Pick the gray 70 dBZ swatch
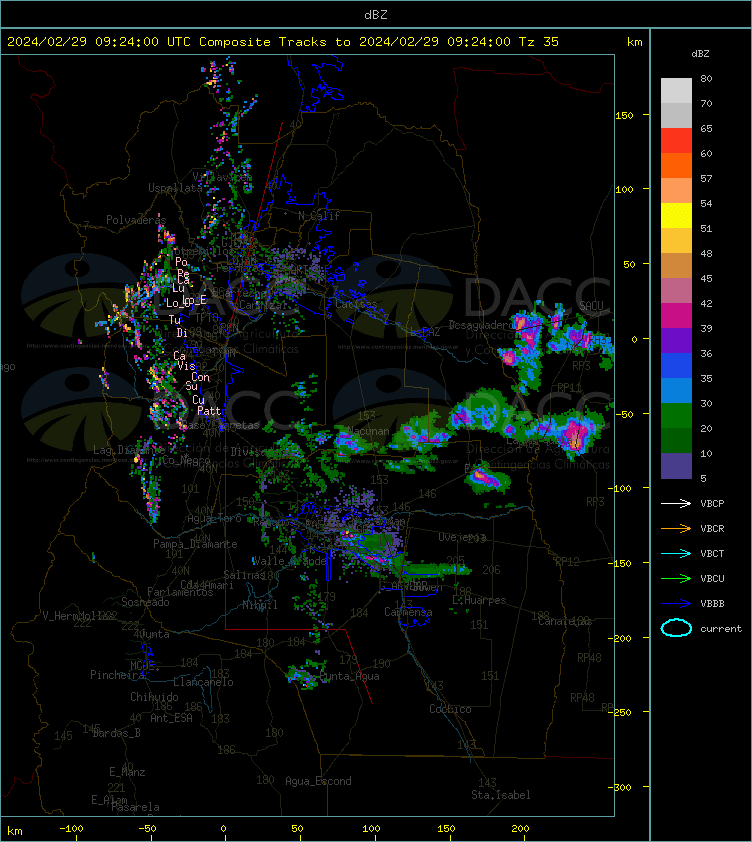752x842 pixels. [676, 115]
